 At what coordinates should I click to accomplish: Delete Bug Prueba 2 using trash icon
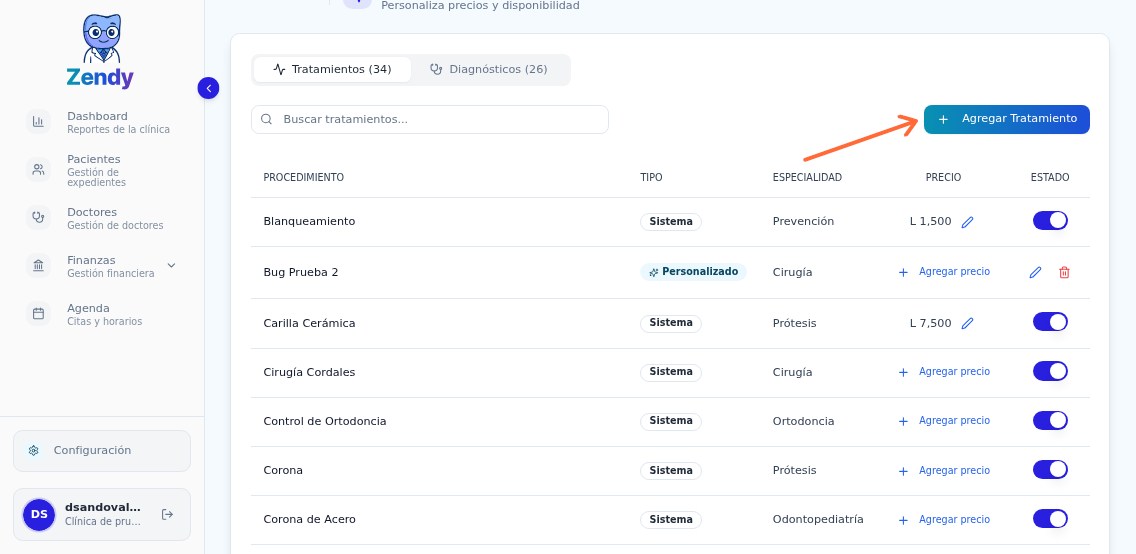[1064, 272]
